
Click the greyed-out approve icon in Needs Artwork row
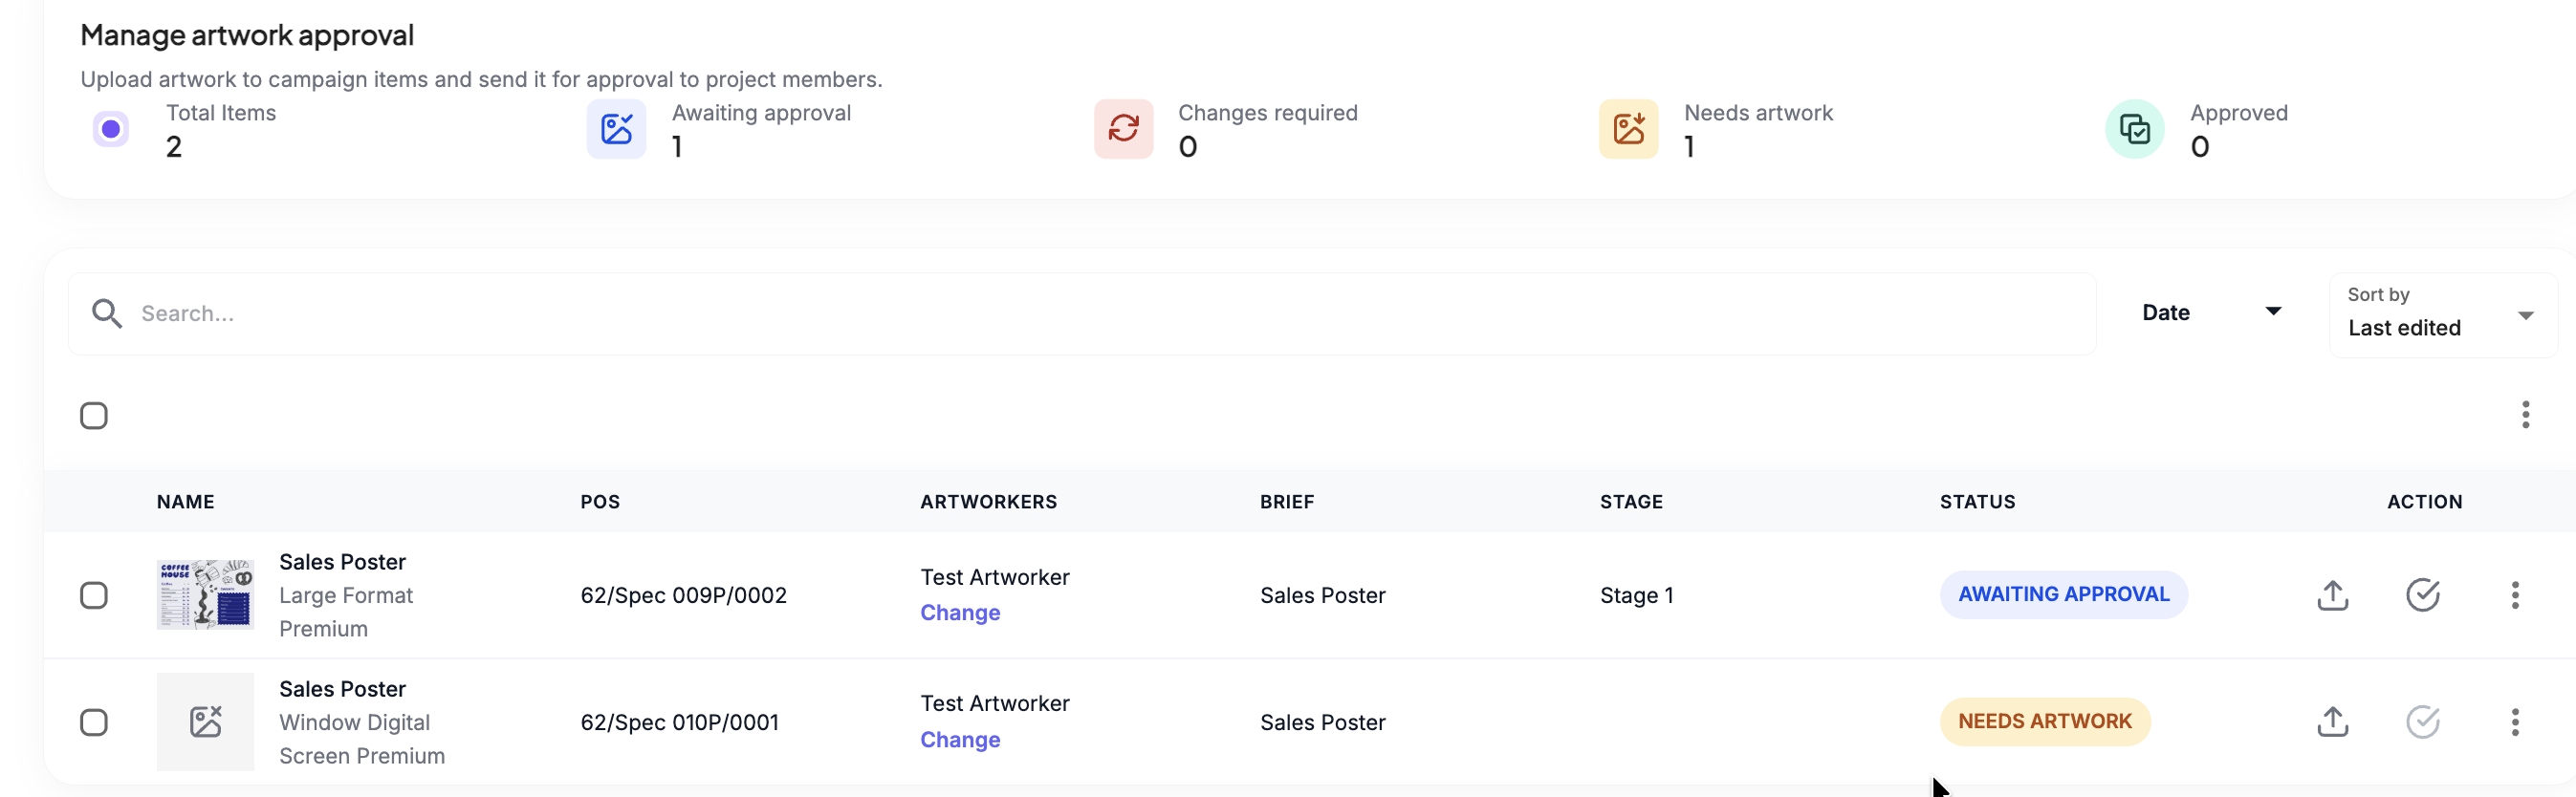click(2422, 722)
